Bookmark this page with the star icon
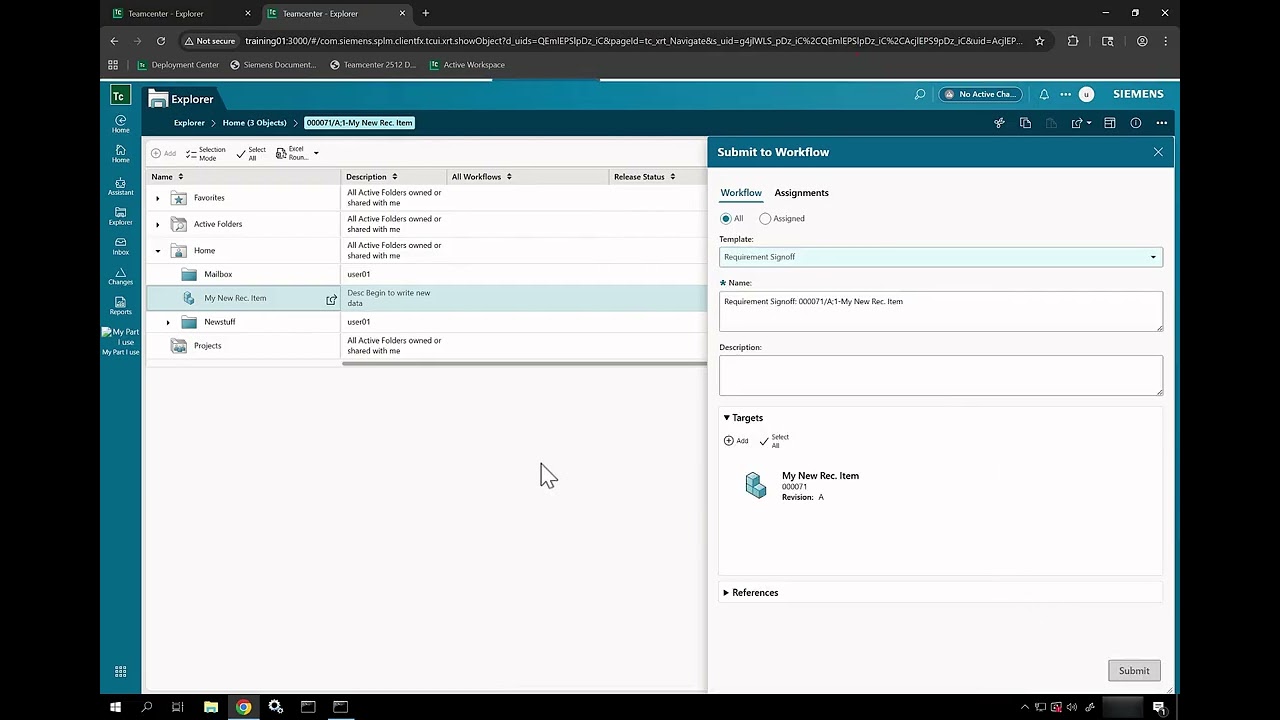1280x720 pixels. coord(1040,41)
